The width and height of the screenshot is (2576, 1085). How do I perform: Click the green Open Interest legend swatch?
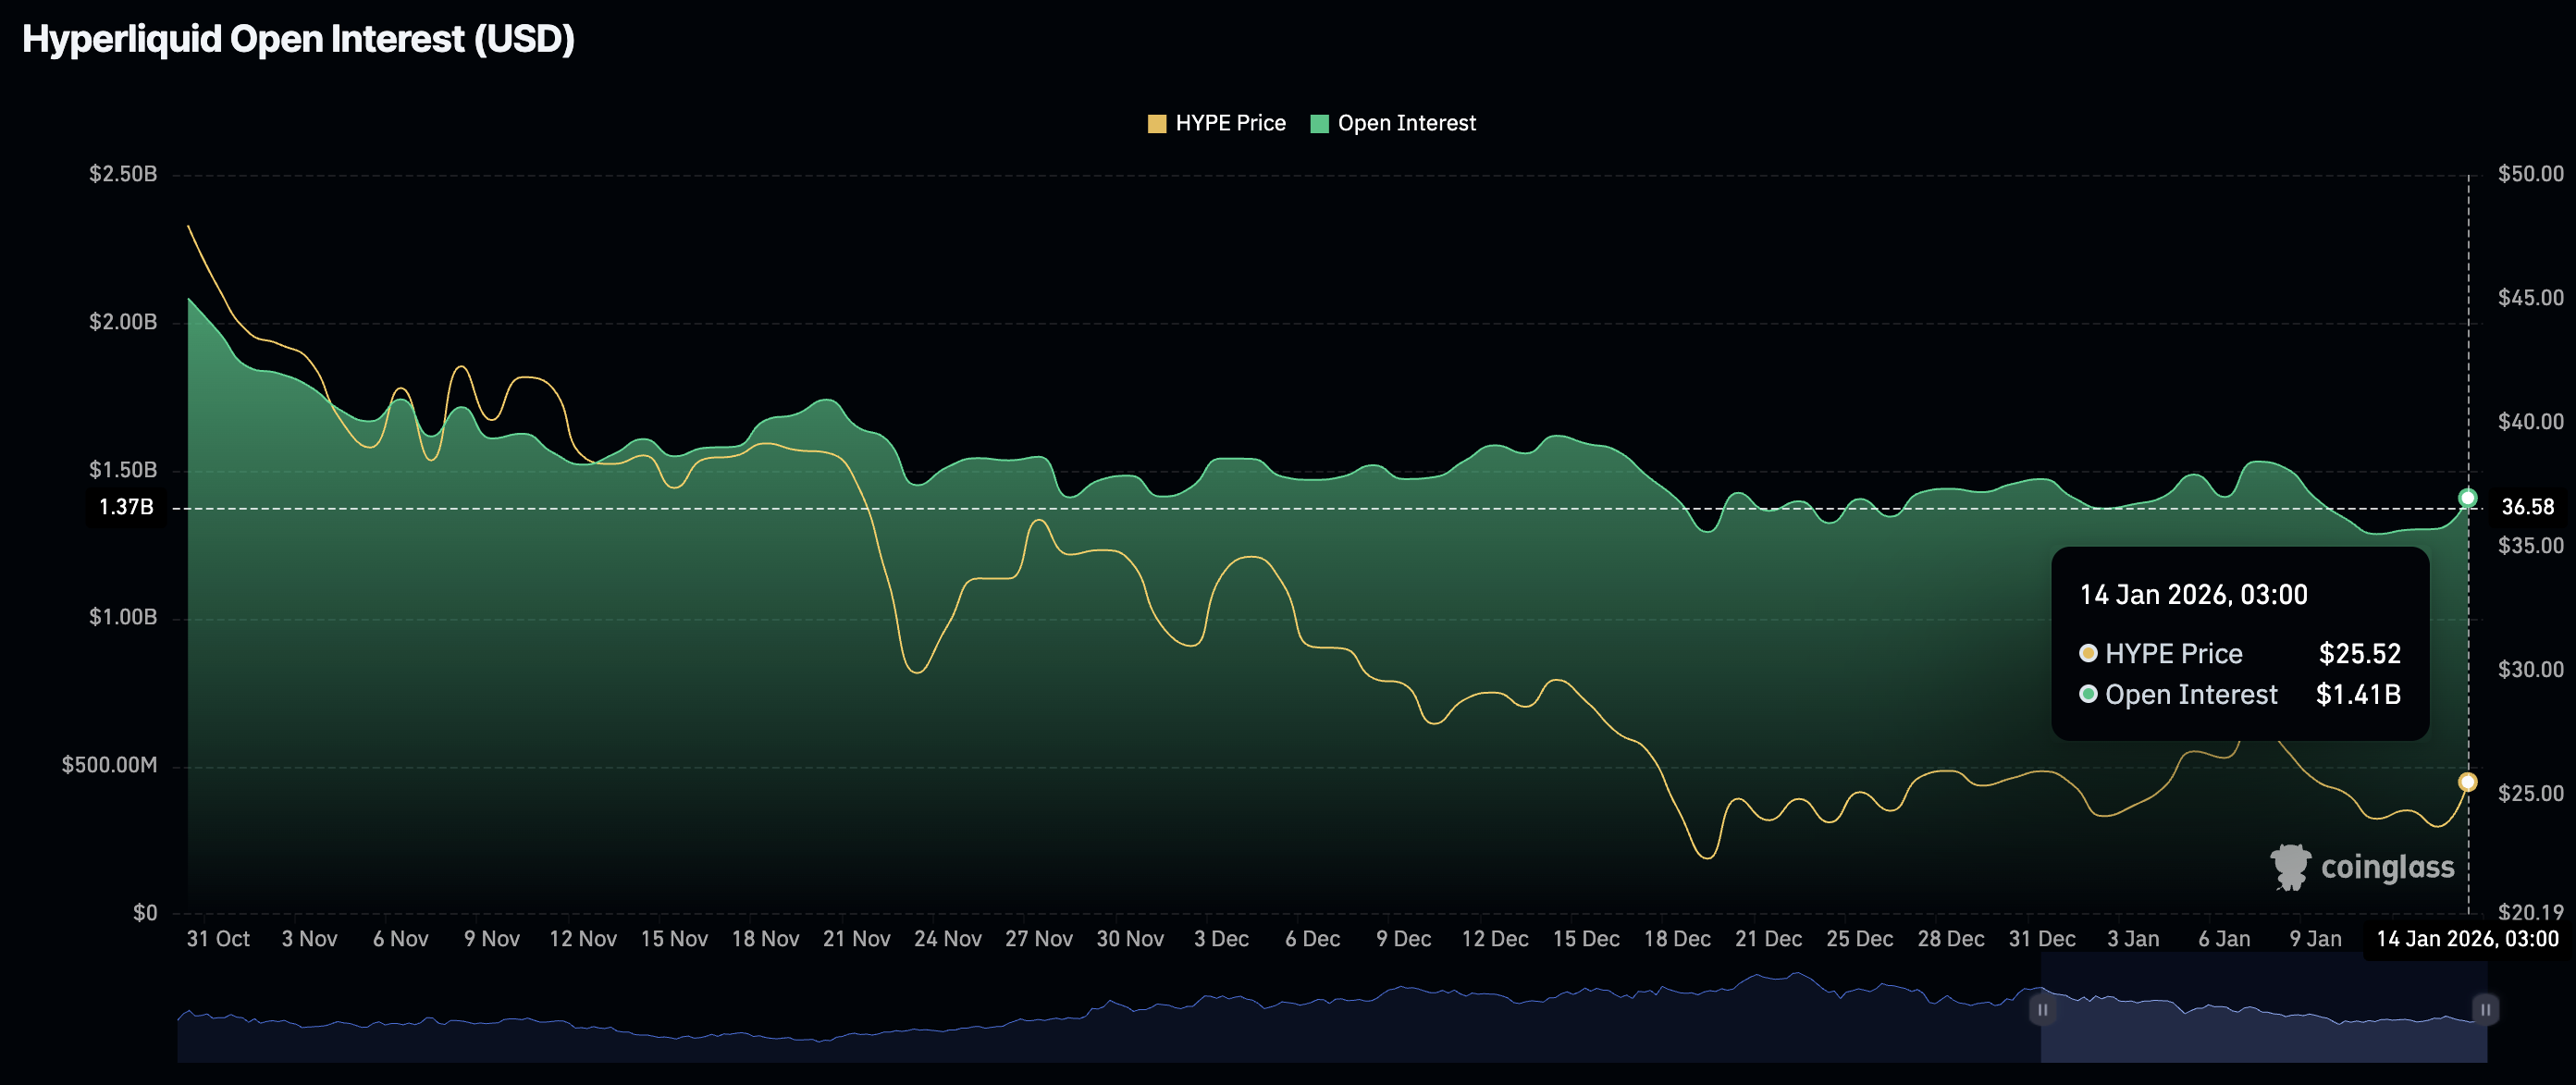coord(1320,123)
